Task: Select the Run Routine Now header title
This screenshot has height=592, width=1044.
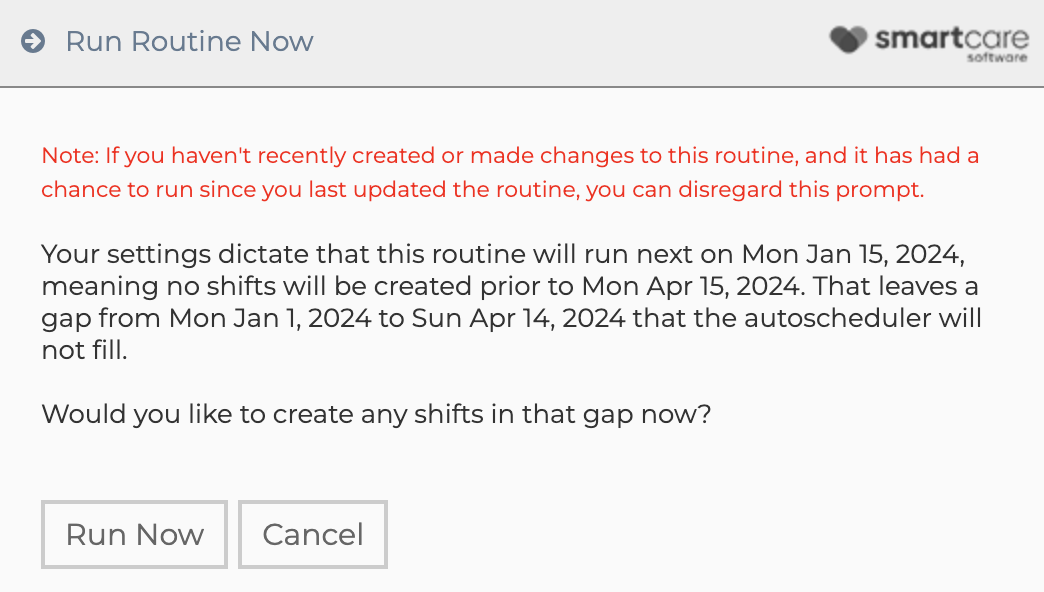Action: (189, 41)
